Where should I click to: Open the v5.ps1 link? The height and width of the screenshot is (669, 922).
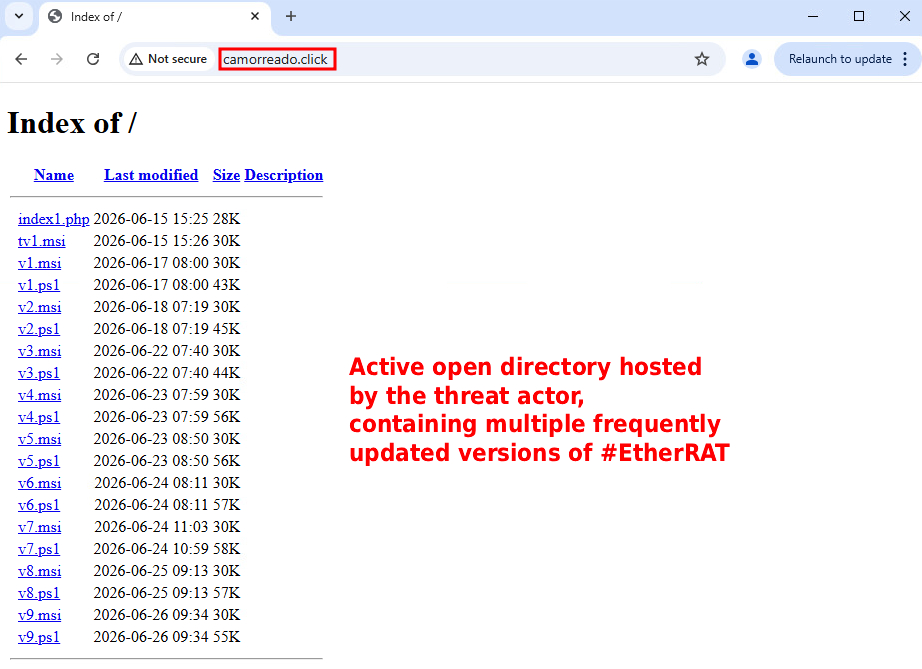[39, 461]
